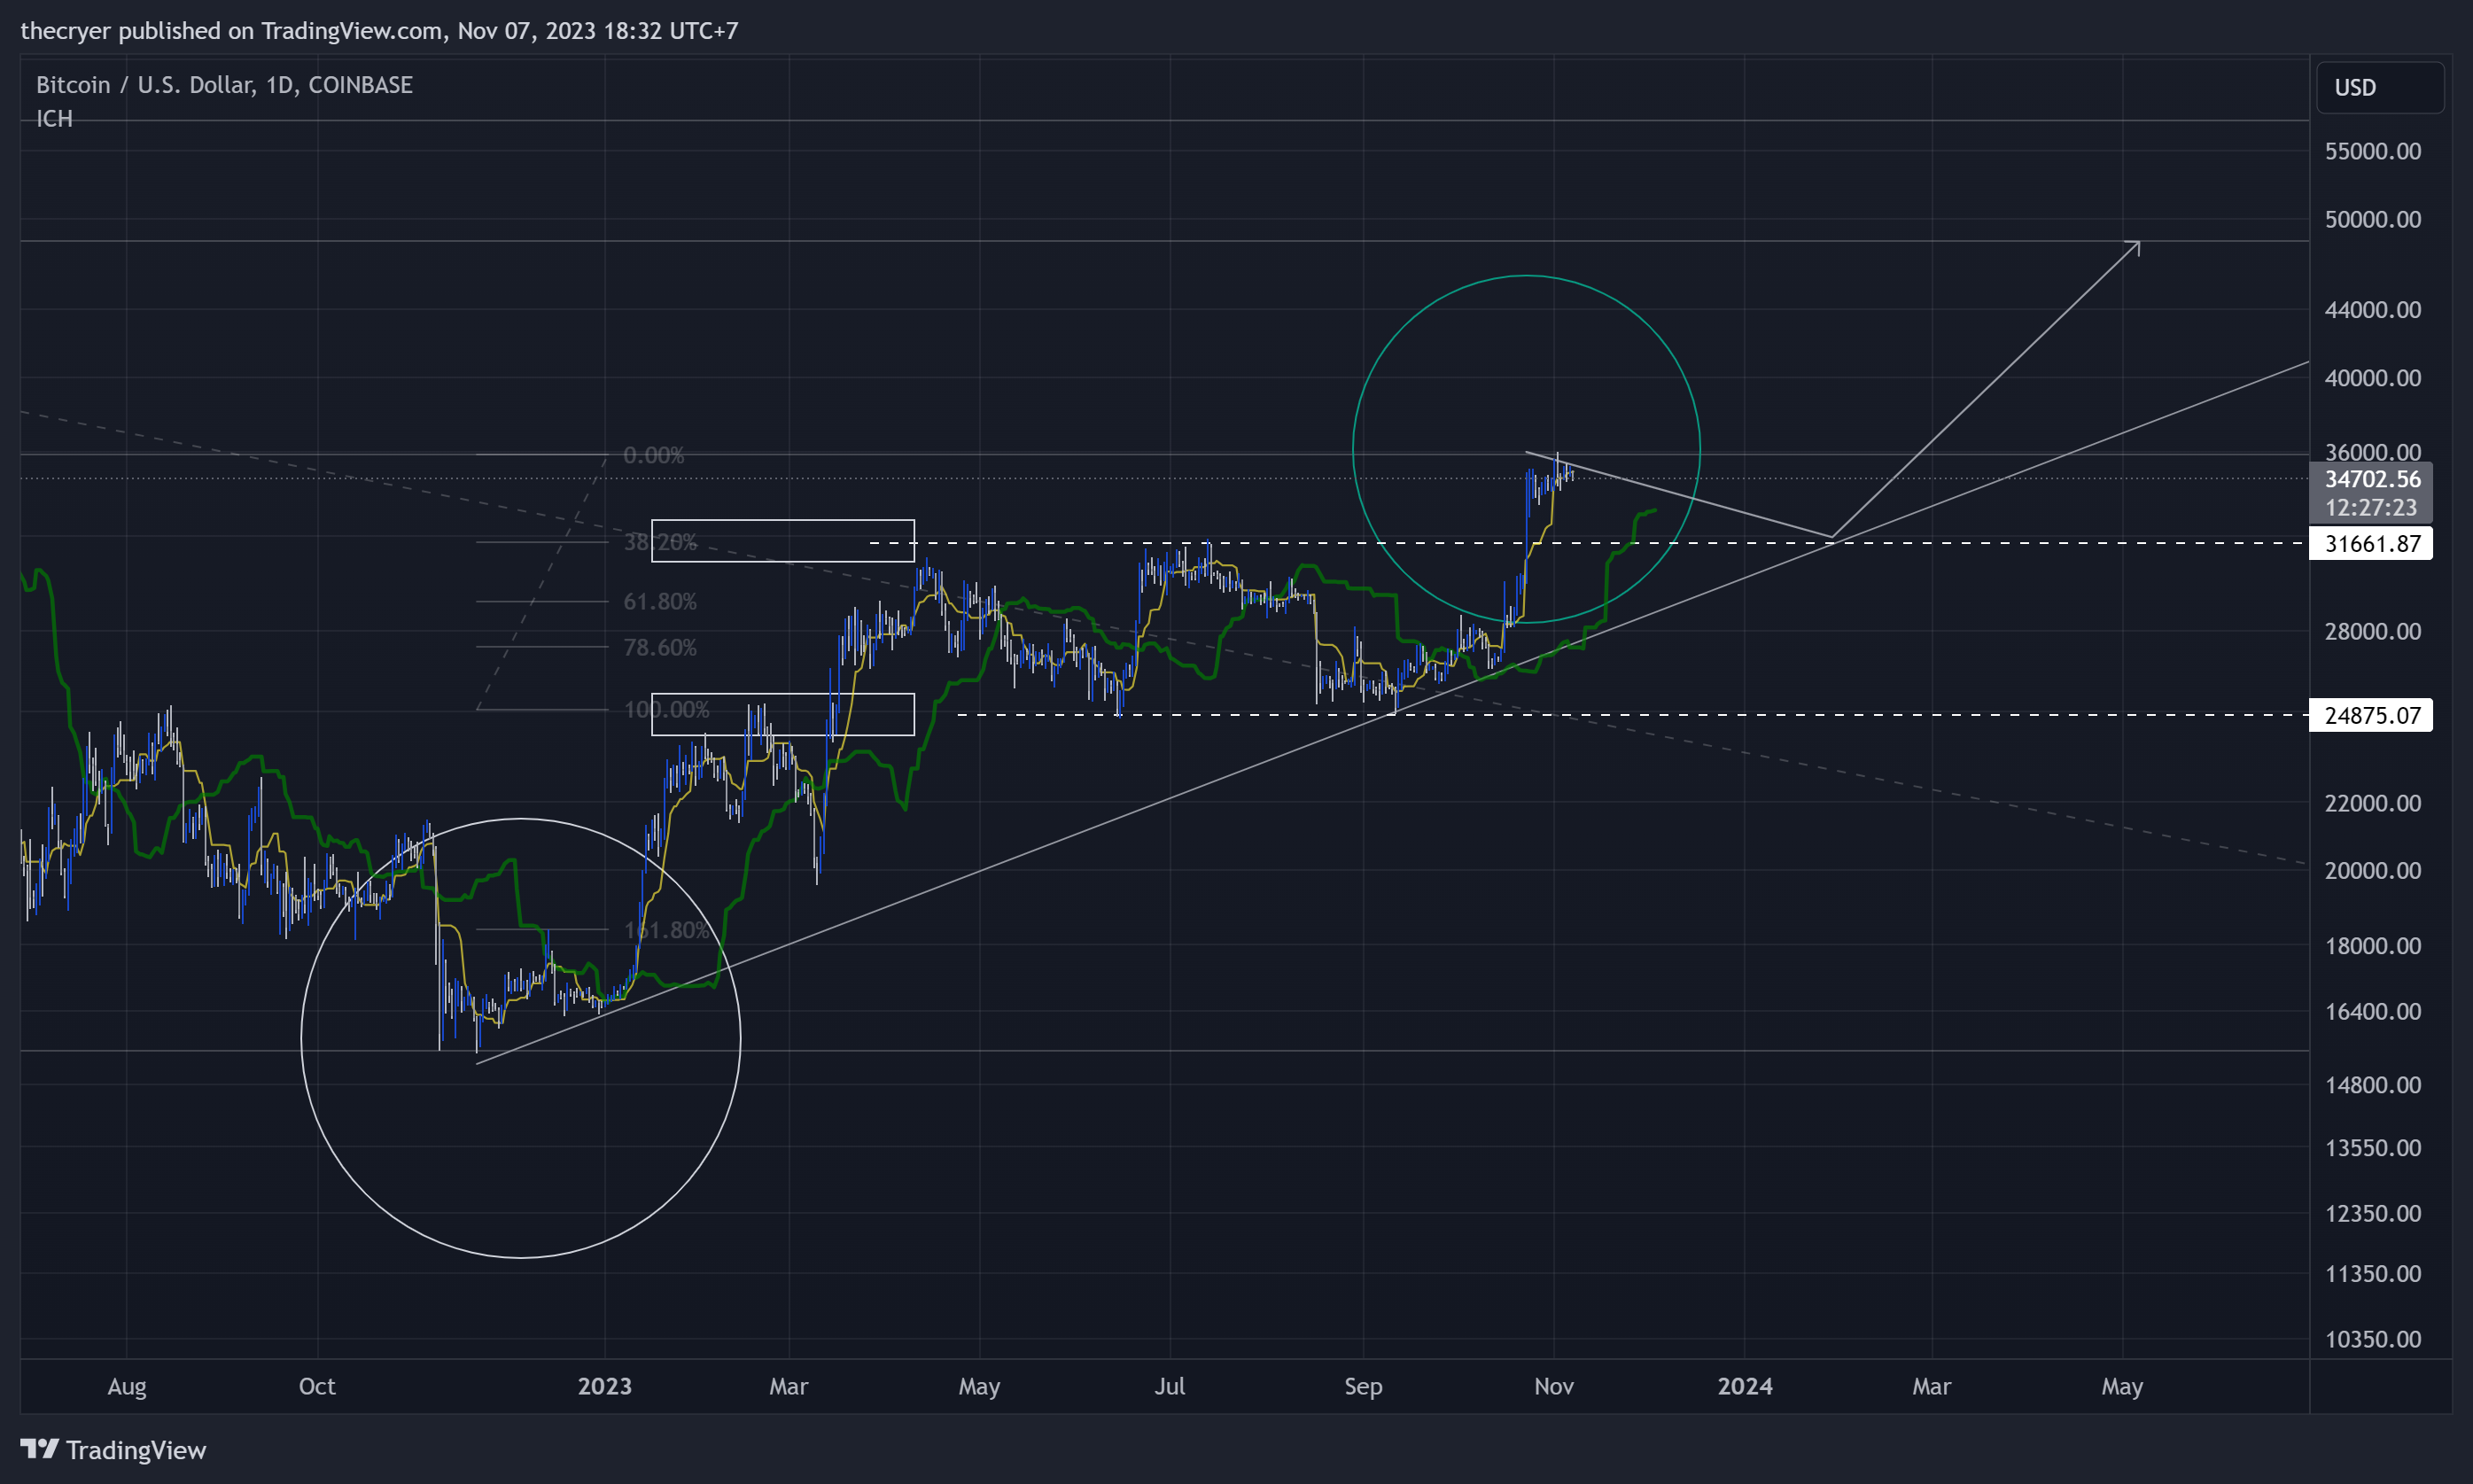The width and height of the screenshot is (2473, 1484).
Task: Click the 28000.00 price axis value
Action: [x=2372, y=632]
